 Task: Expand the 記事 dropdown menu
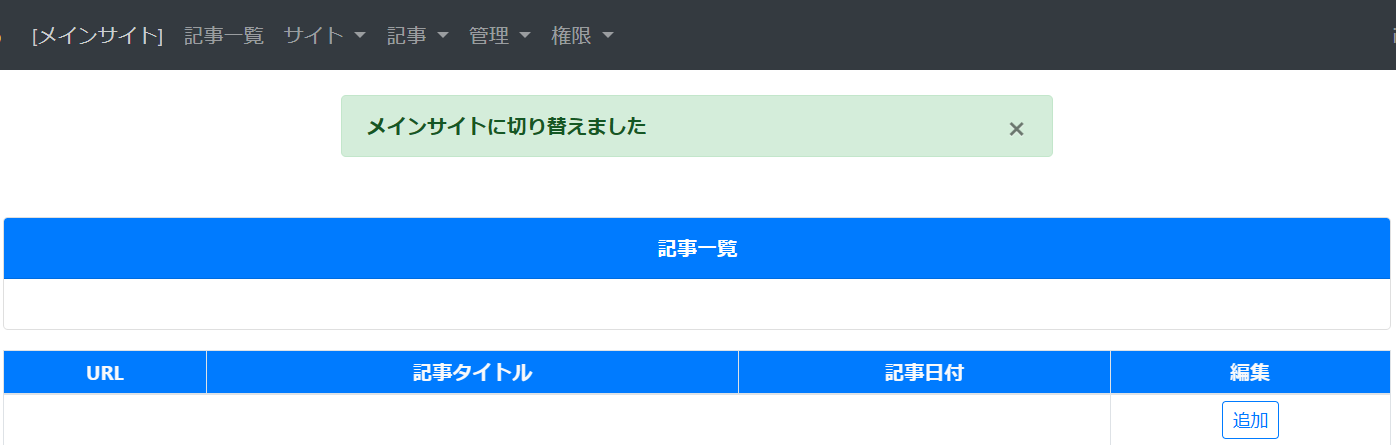click(x=418, y=36)
